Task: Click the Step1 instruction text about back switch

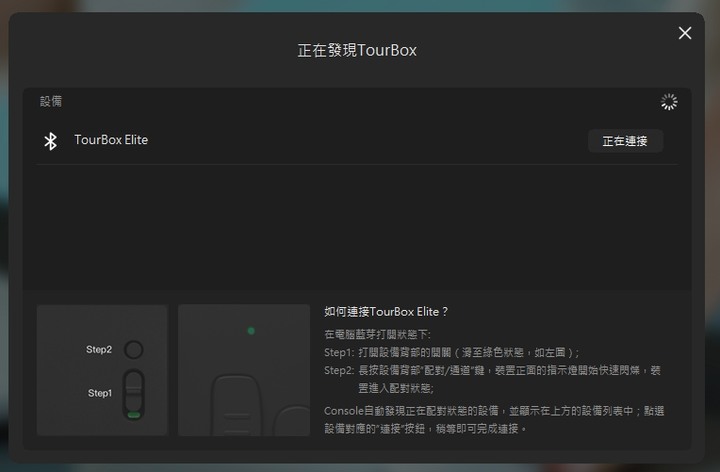Action: click(x=452, y=353)
